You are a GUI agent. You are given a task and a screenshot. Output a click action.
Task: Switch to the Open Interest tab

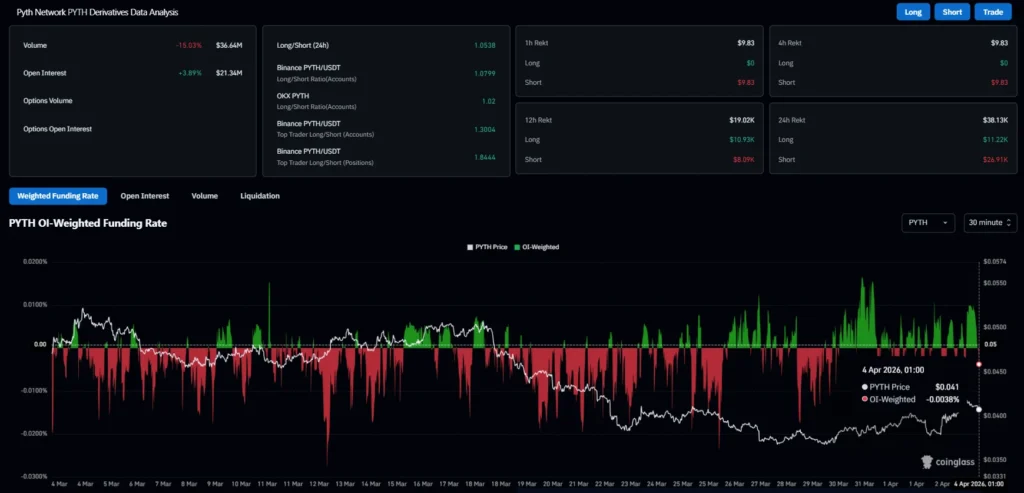tap(144, 196)
